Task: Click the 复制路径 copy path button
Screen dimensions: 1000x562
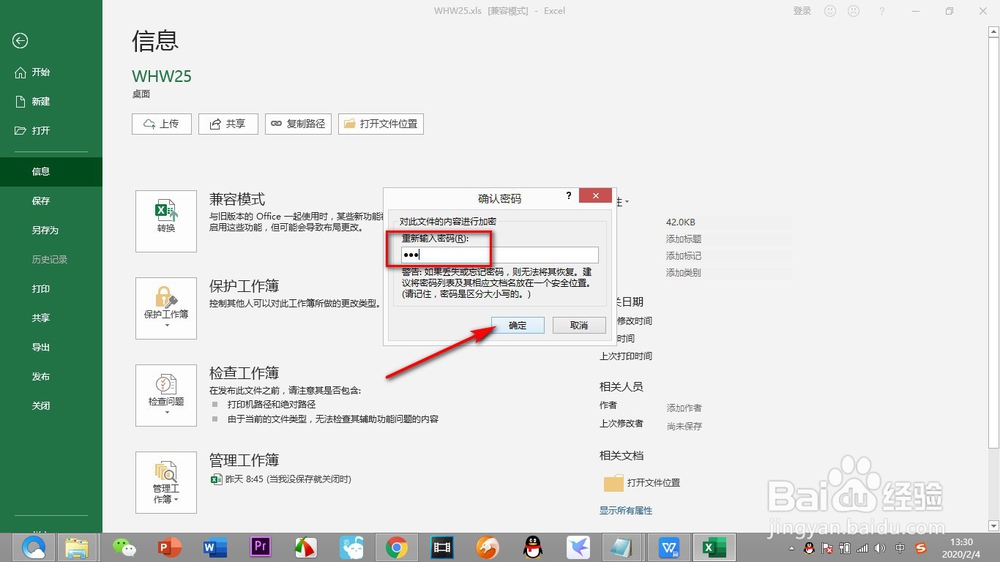Action: tap(298, 124)
